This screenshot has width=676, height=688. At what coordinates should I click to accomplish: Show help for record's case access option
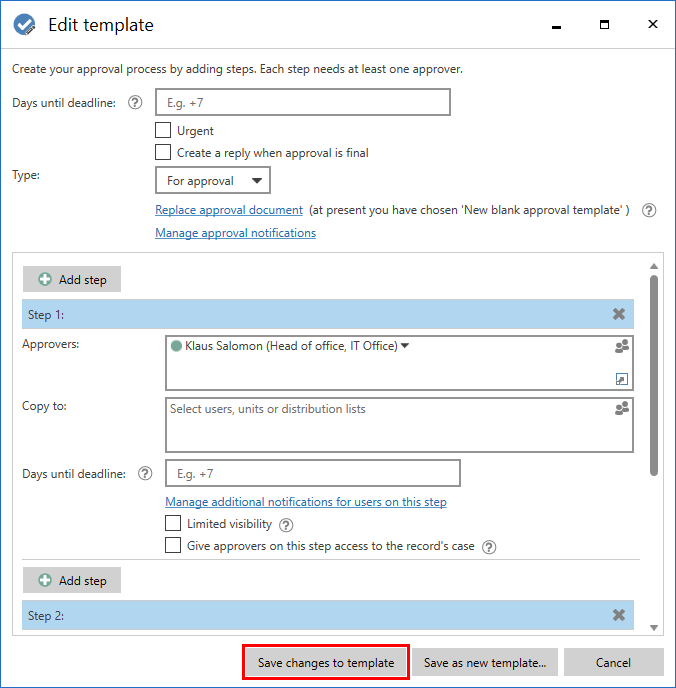click(x=489, y=547)
